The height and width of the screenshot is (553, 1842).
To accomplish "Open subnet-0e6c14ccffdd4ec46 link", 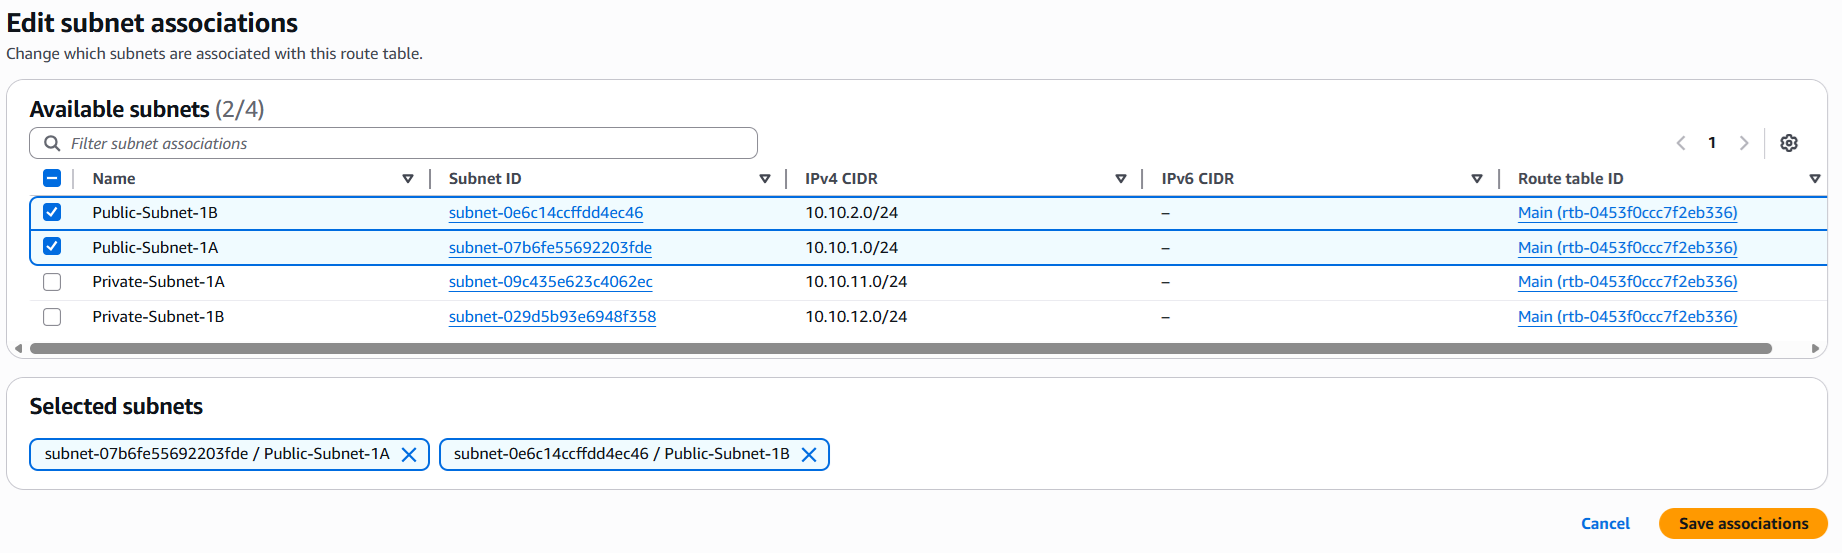I will (x=546, y=212).
